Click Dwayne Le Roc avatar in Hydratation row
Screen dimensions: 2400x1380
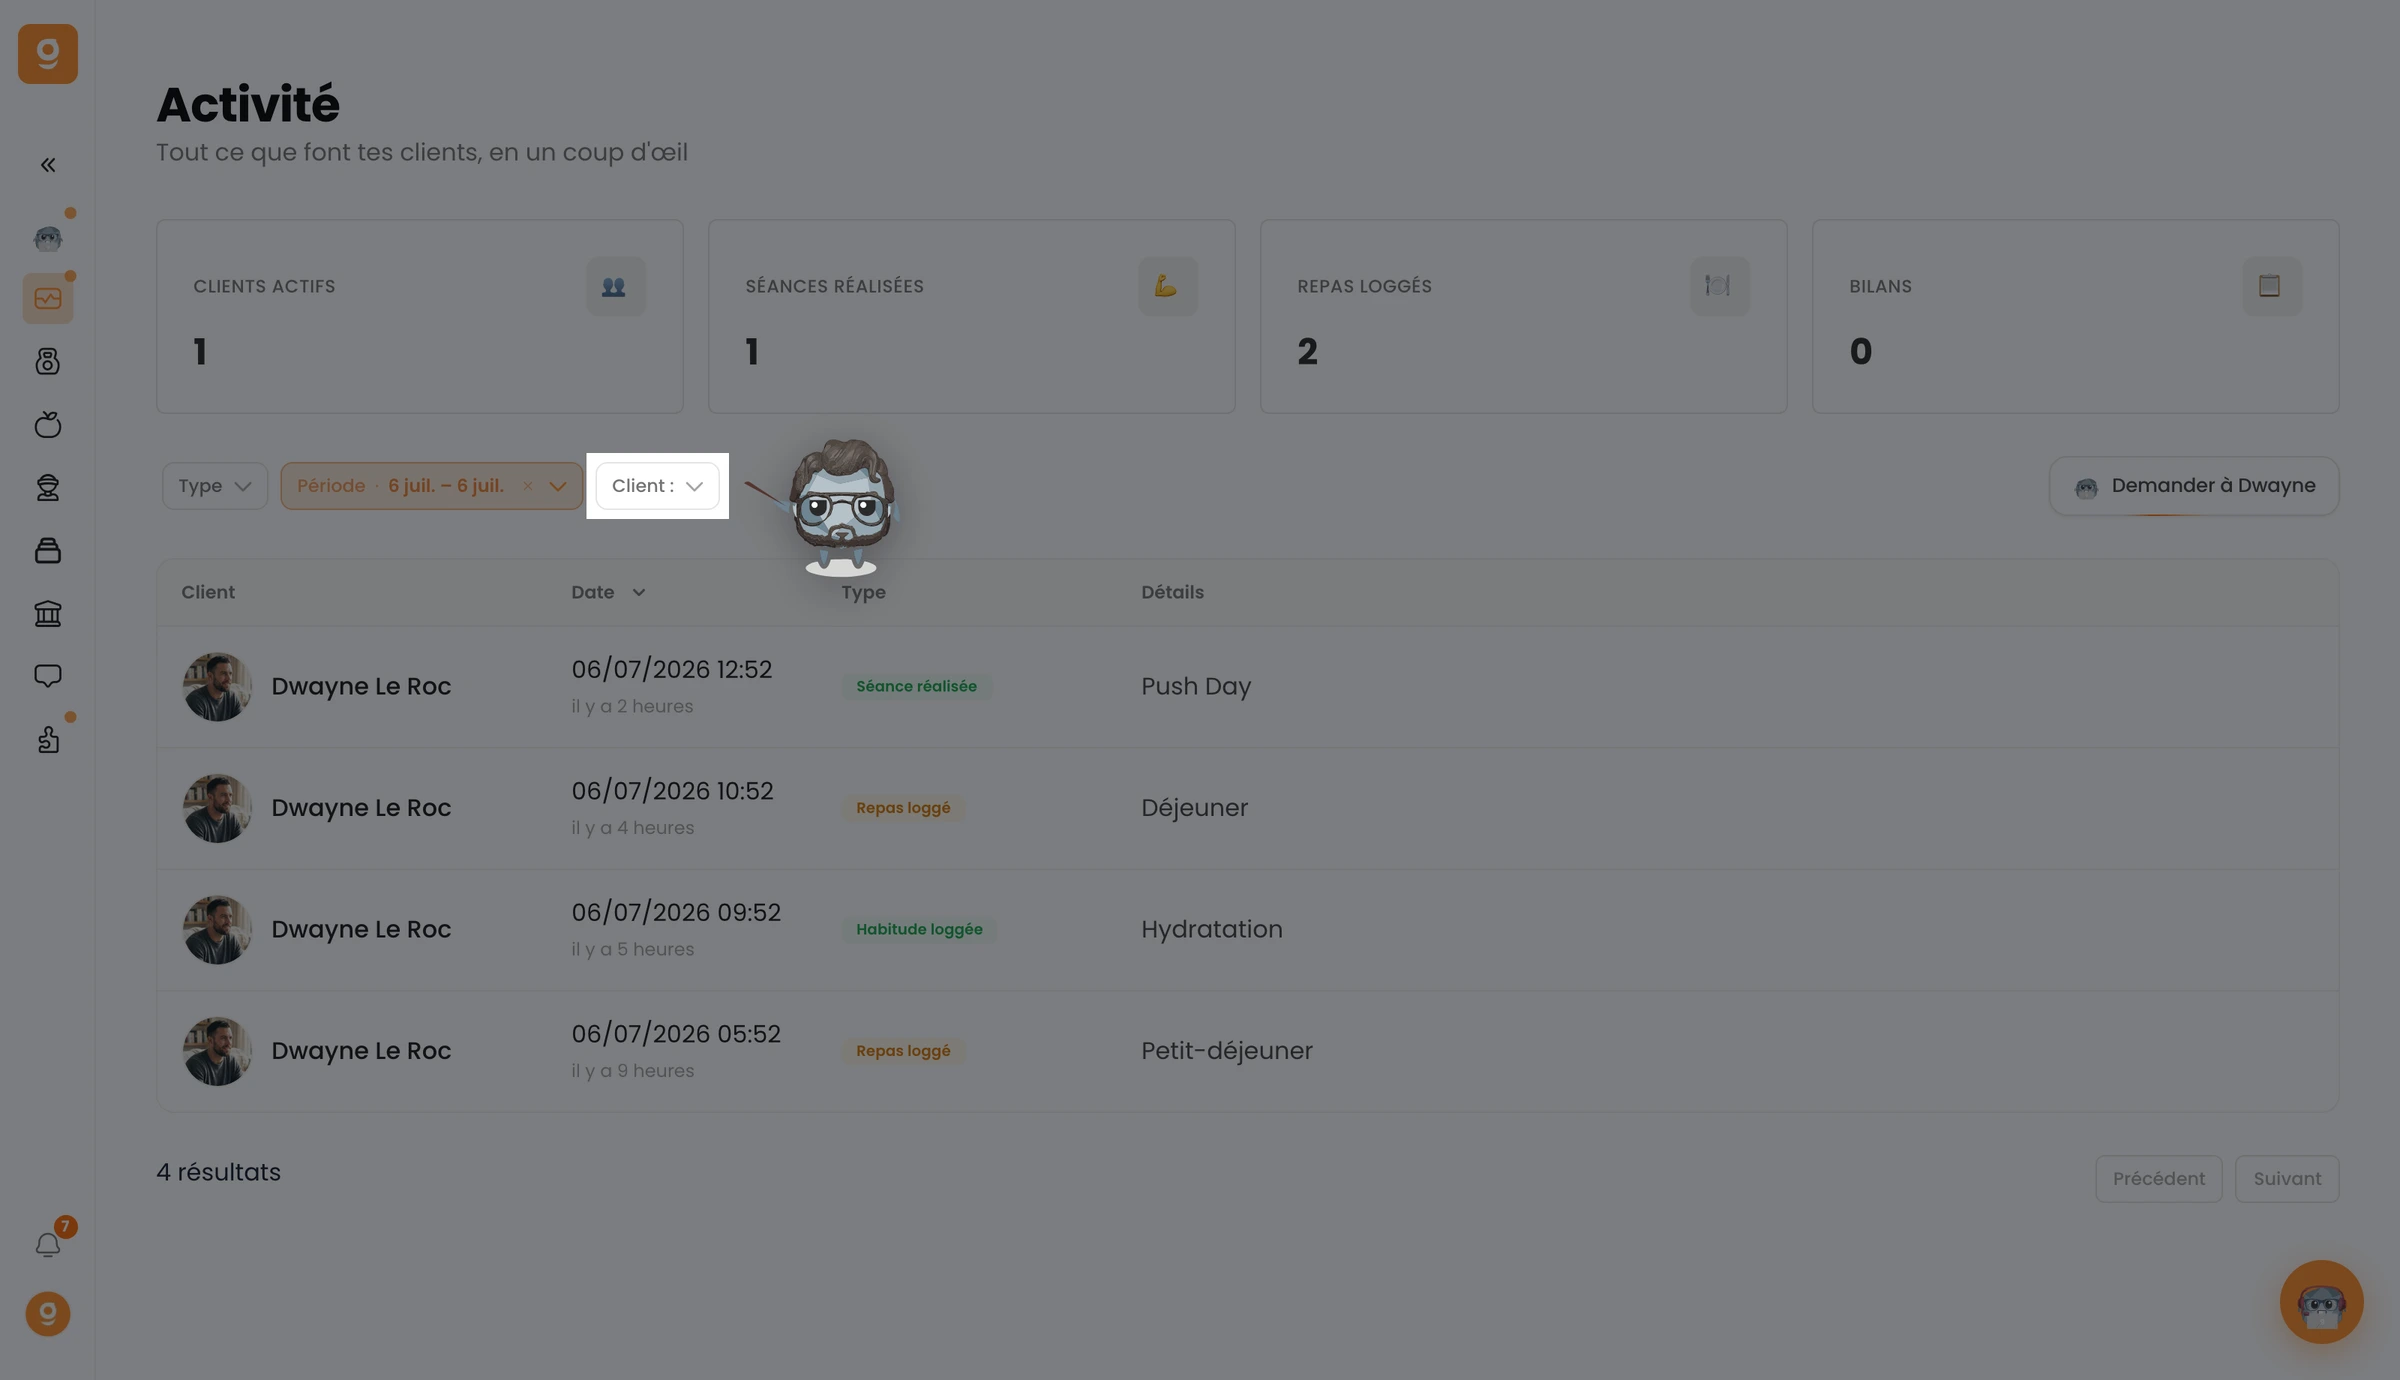pos(217,930)
